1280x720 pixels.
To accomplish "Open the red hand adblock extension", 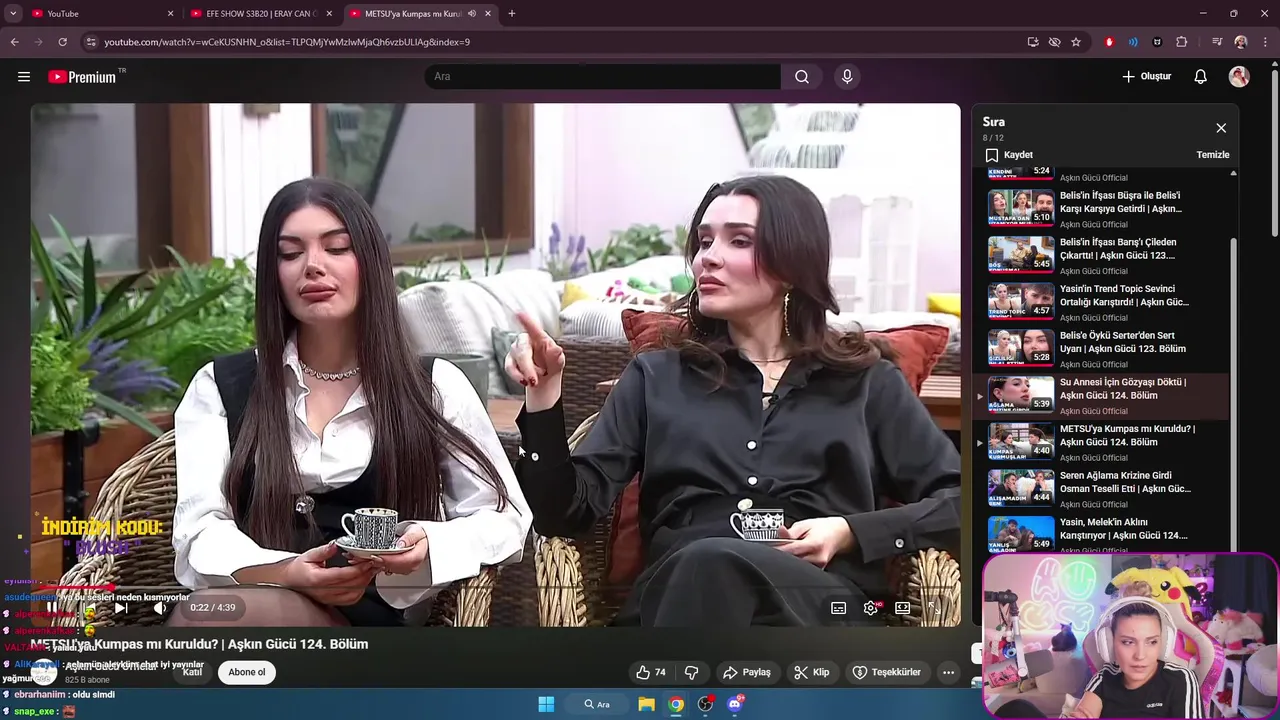I will point(1109,42).
